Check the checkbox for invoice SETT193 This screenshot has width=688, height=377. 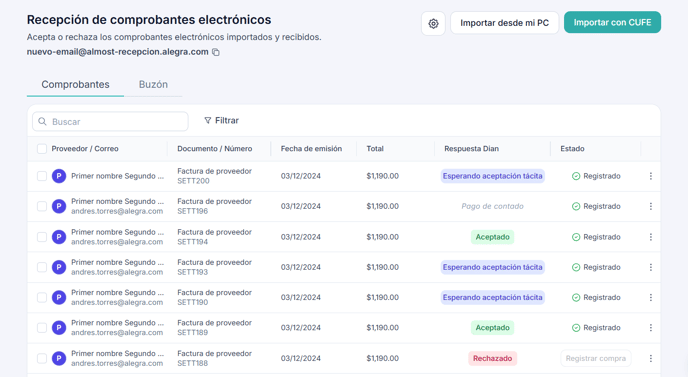click(42, 267)
